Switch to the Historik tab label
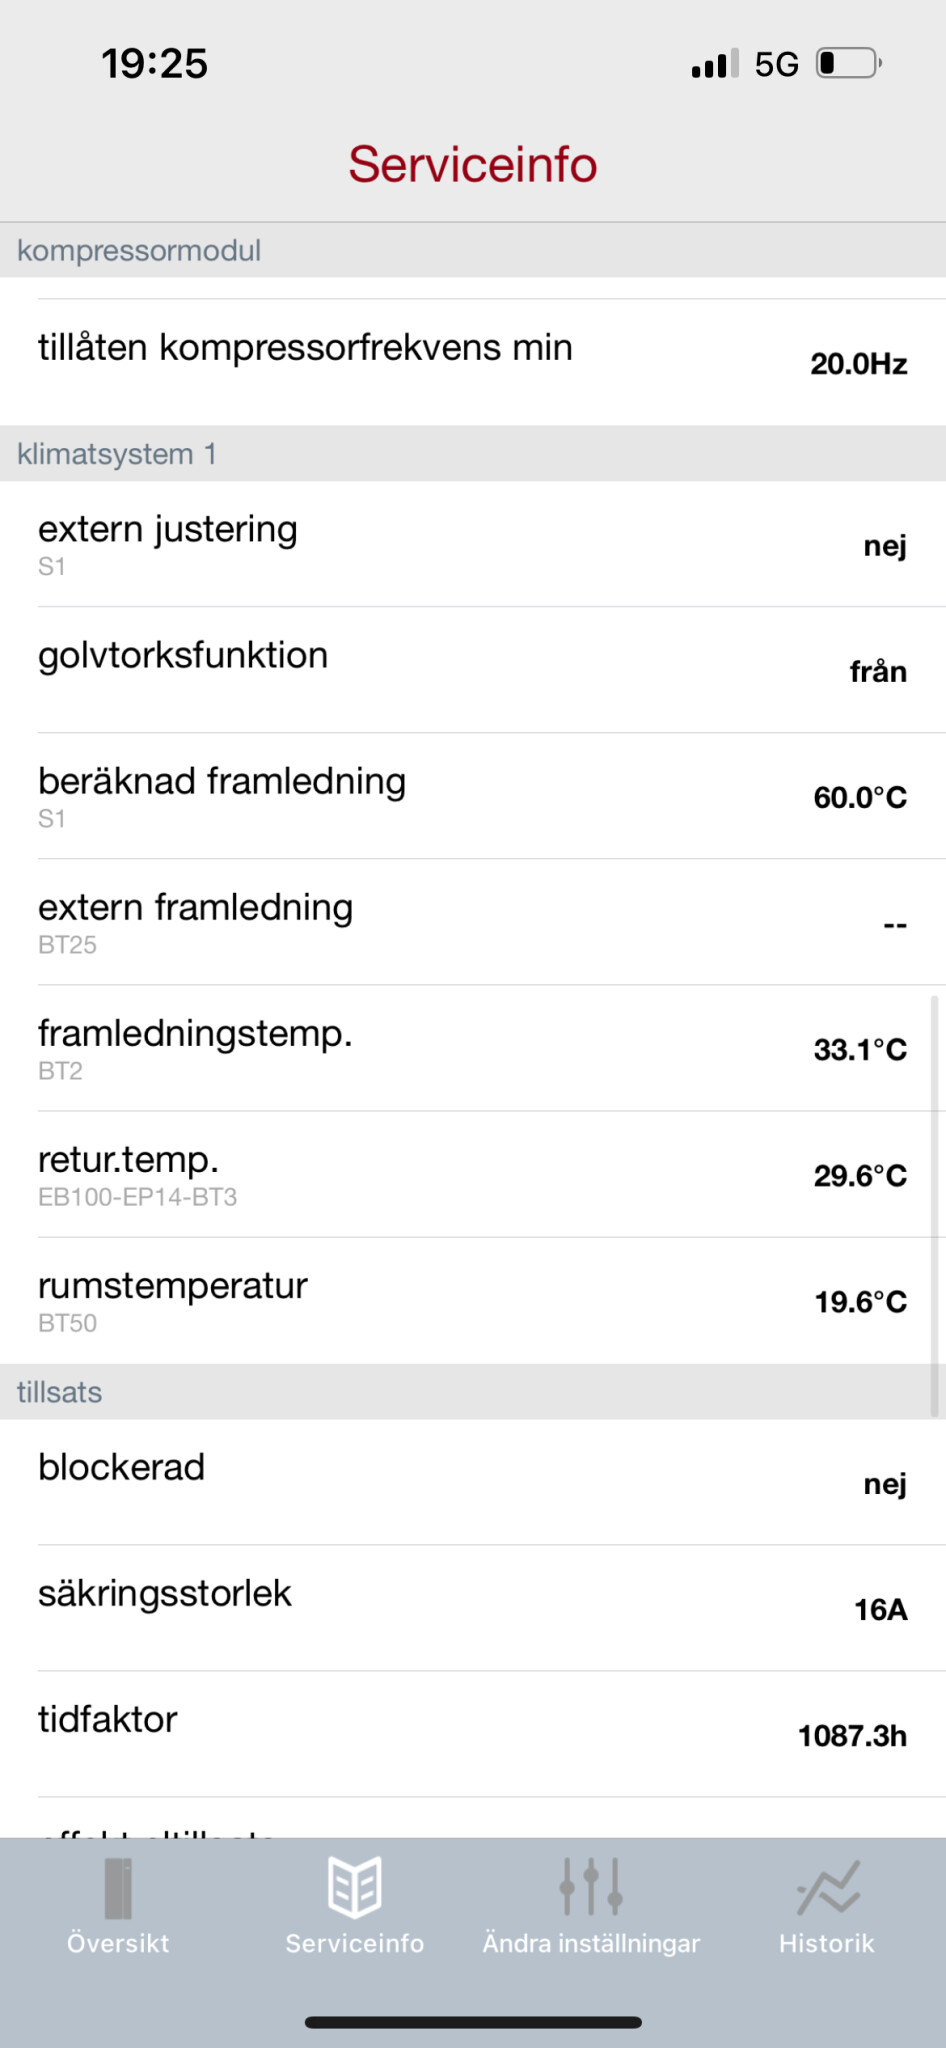The image size is (946, 2048). [827, 1943]
